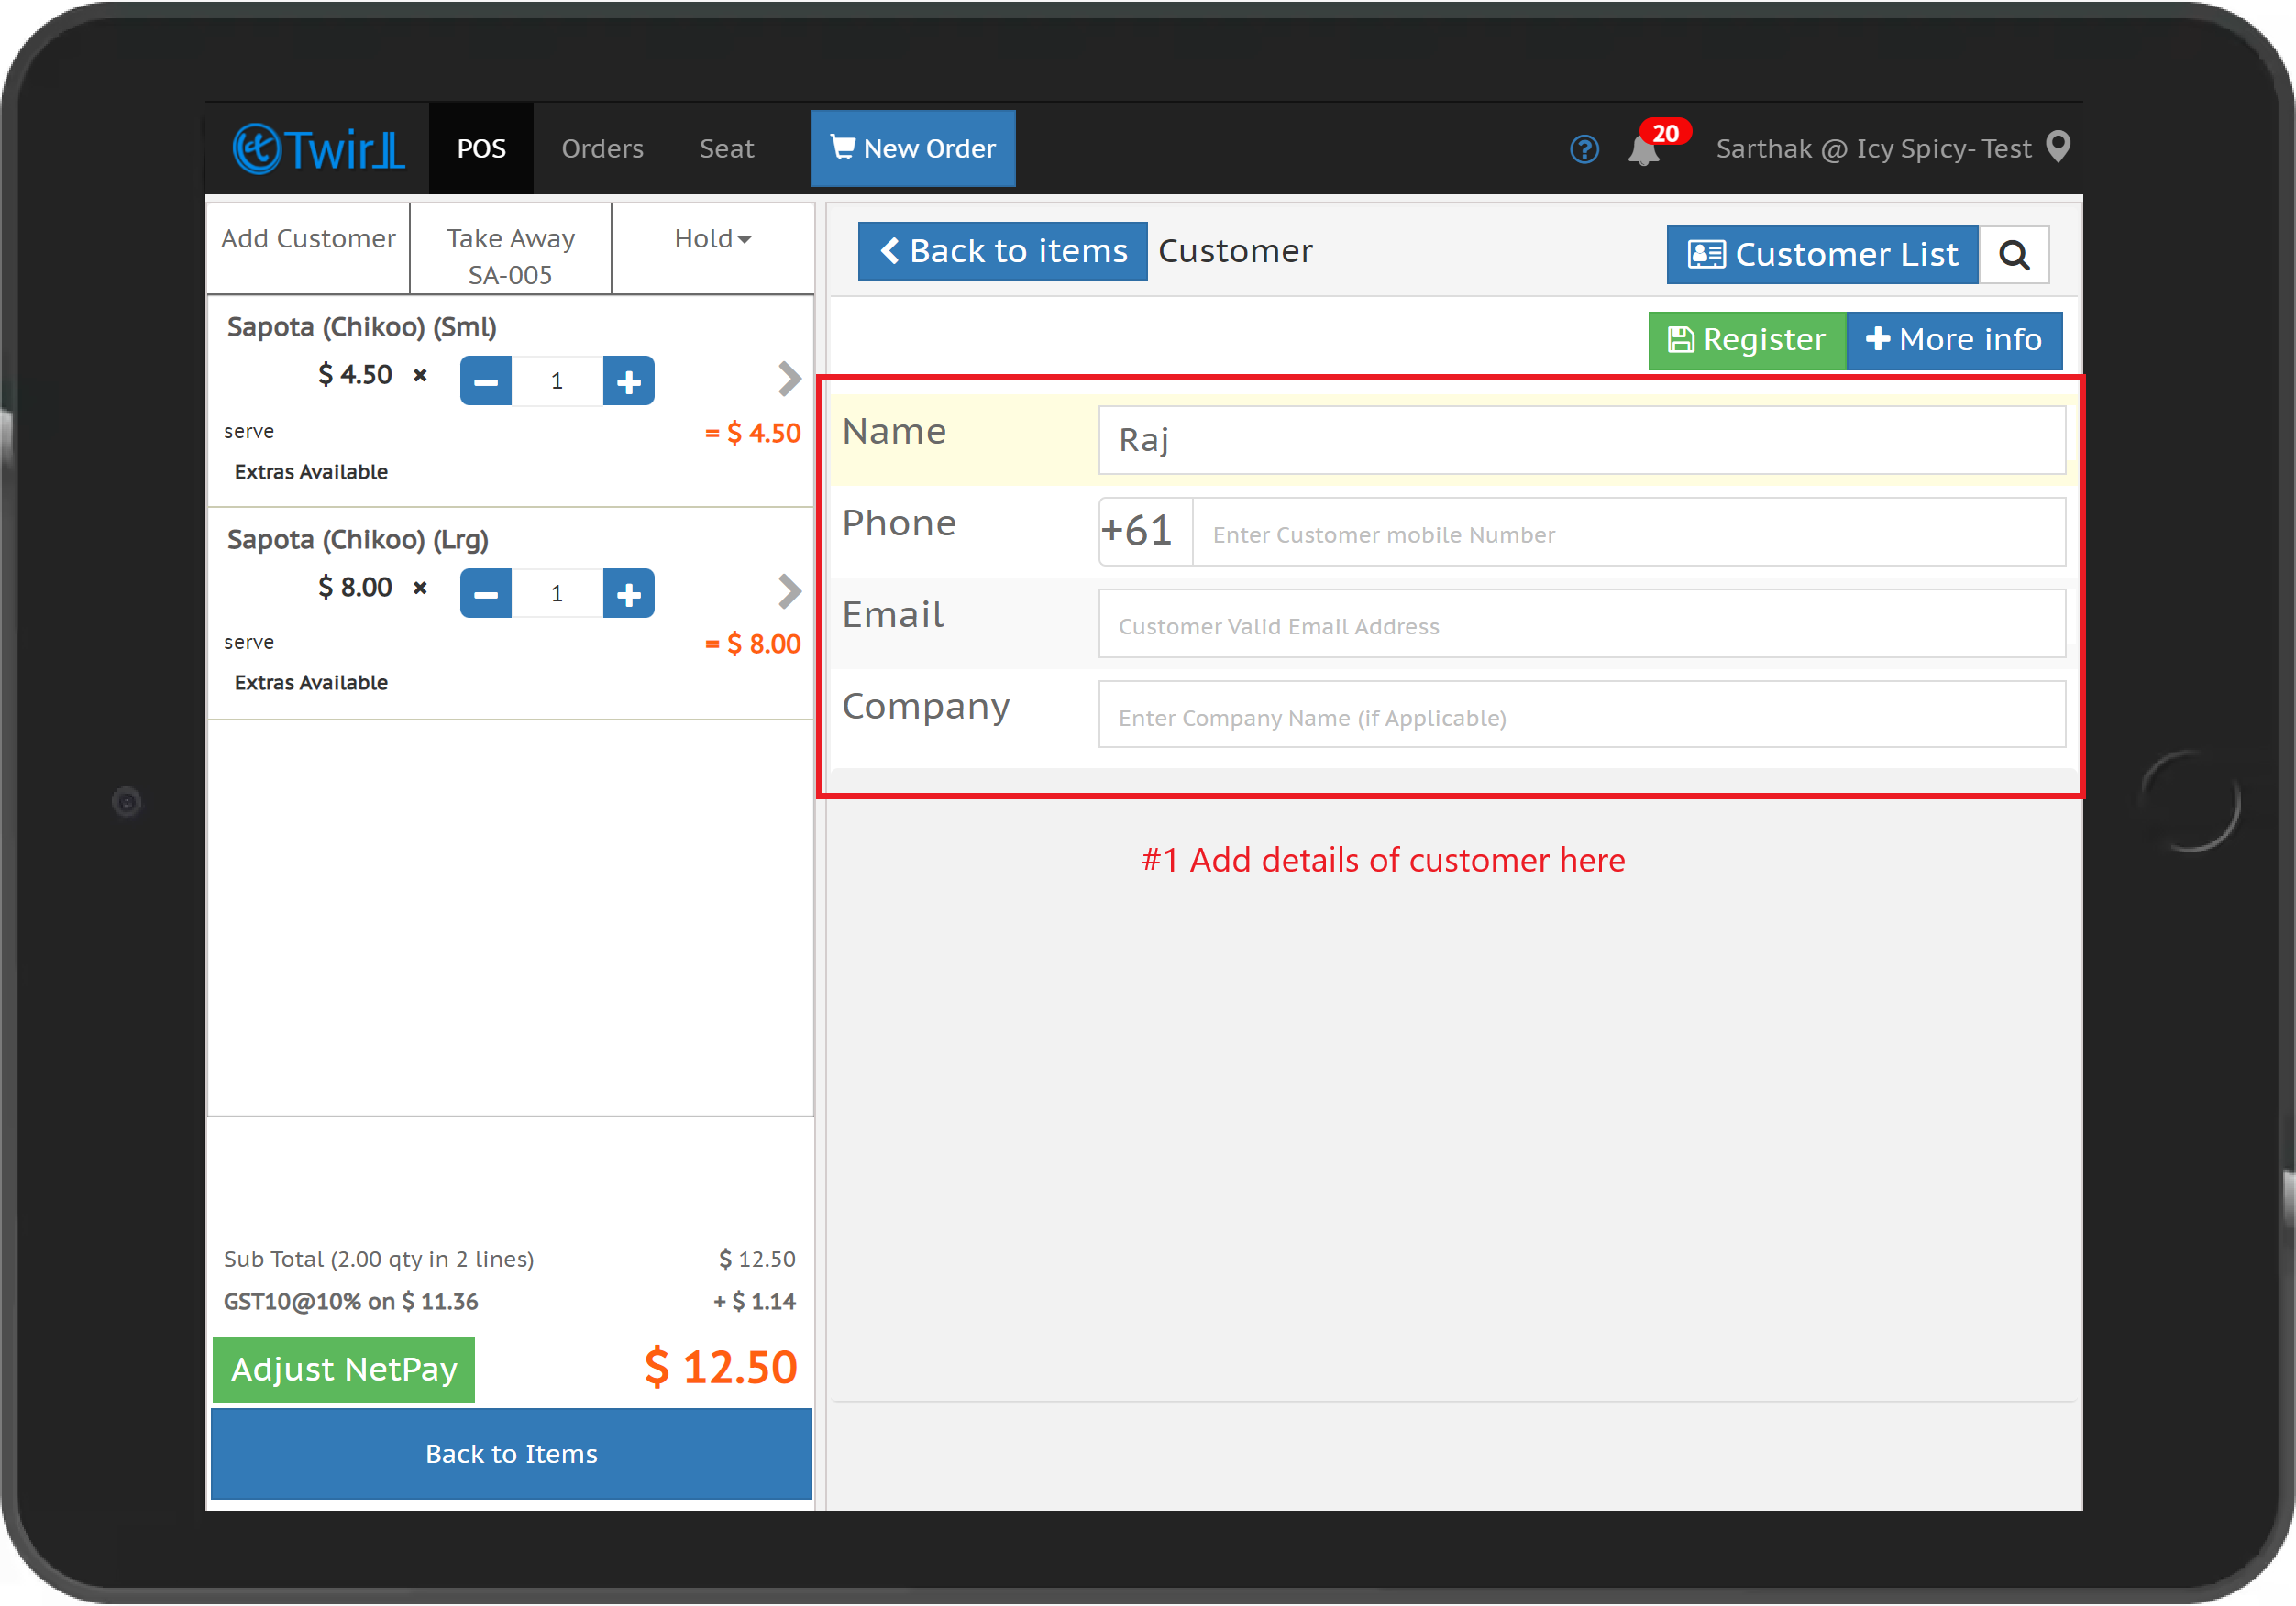
Task: Decrease quantity of Sapota (Chikoo) (Sml)
Action: pos(485,380)
